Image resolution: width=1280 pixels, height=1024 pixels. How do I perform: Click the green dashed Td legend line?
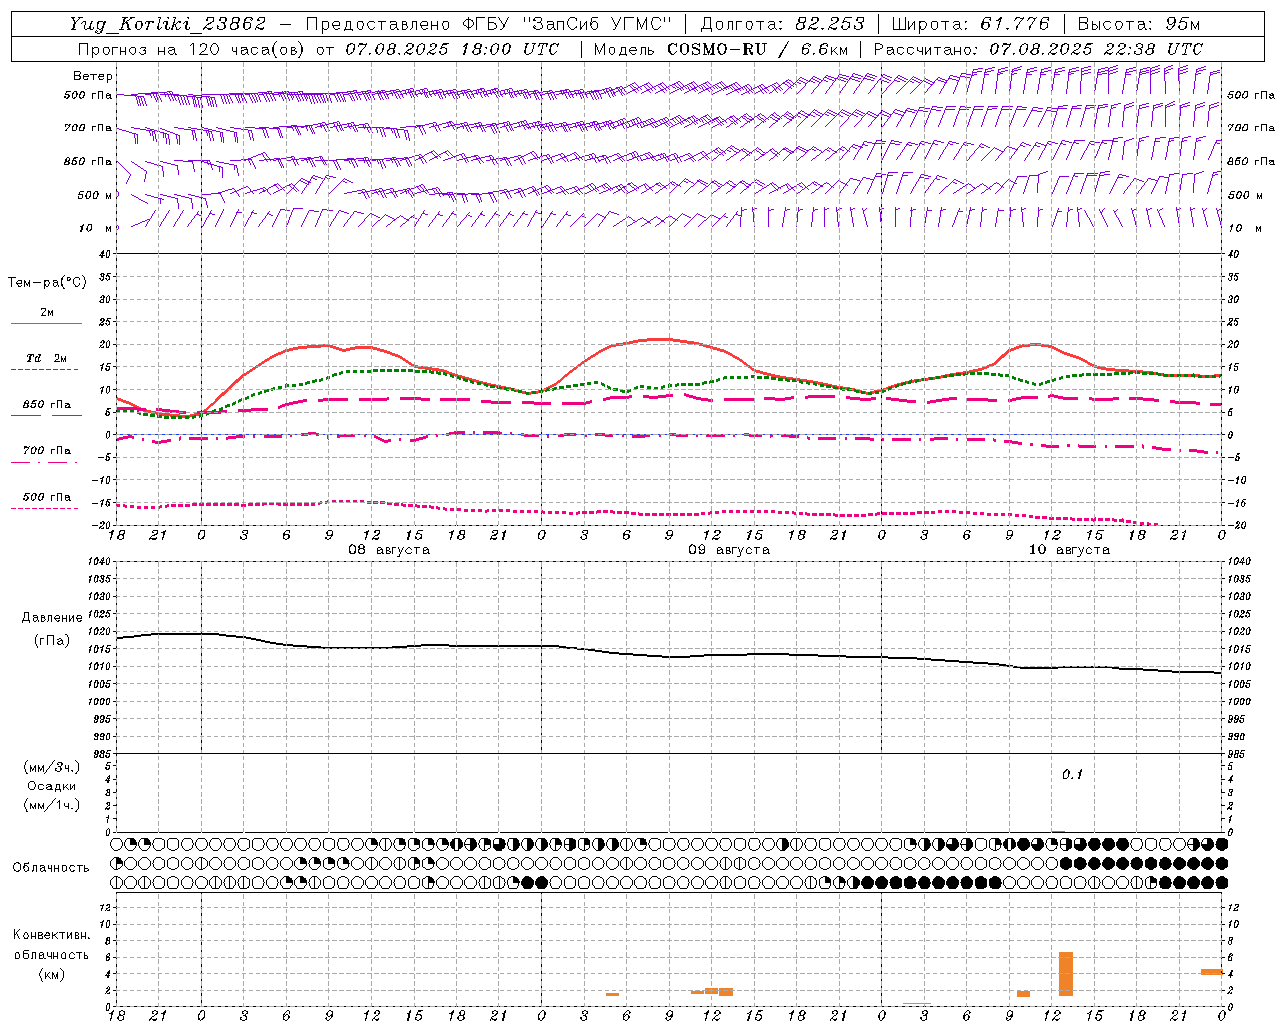44,369
